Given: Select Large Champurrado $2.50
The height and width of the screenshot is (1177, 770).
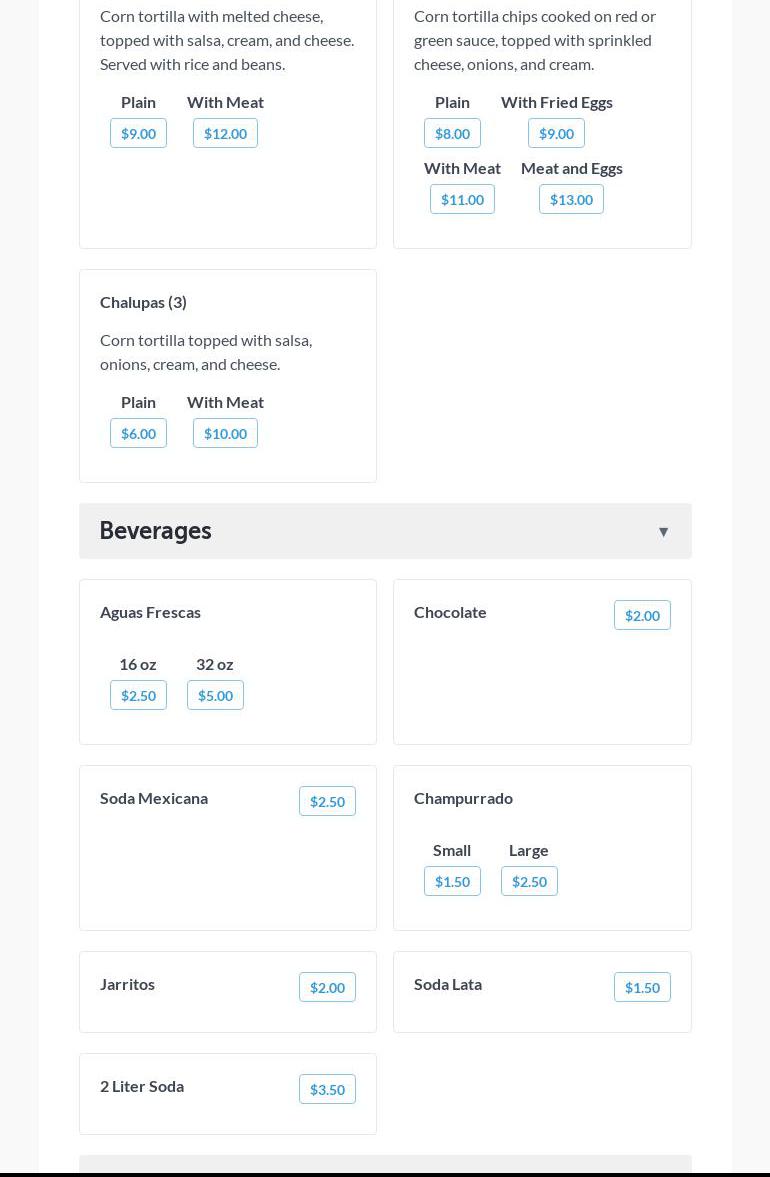Looking at the screenshot, I should [x=529, y=882].
